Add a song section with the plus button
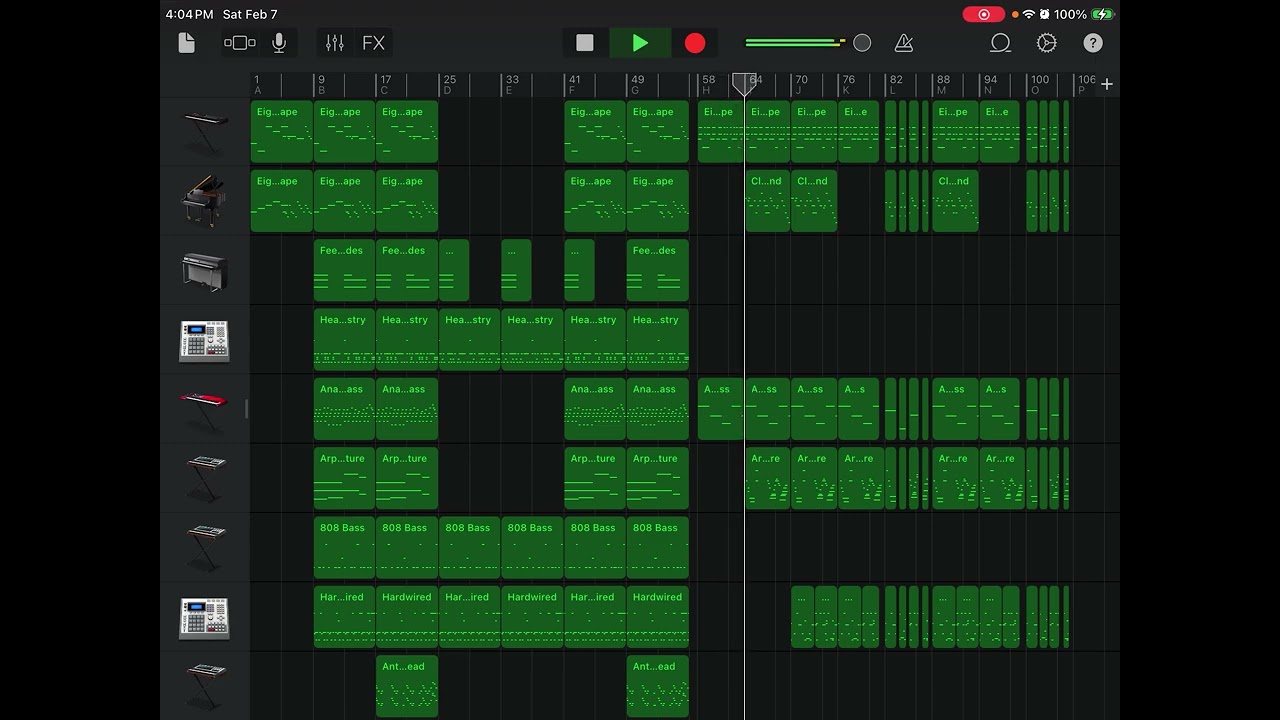Viewport: 1280px width, 720px height. [1107, 84]
